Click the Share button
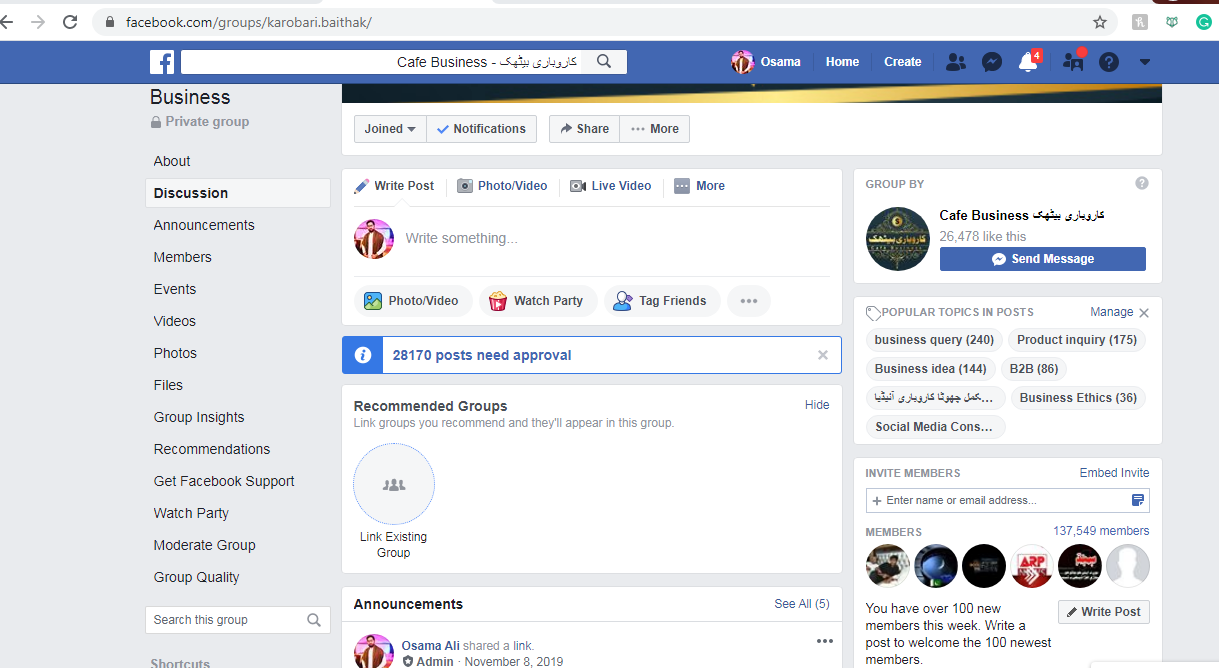The width and height of the screenshot is (1219, 668). point(584,129)
